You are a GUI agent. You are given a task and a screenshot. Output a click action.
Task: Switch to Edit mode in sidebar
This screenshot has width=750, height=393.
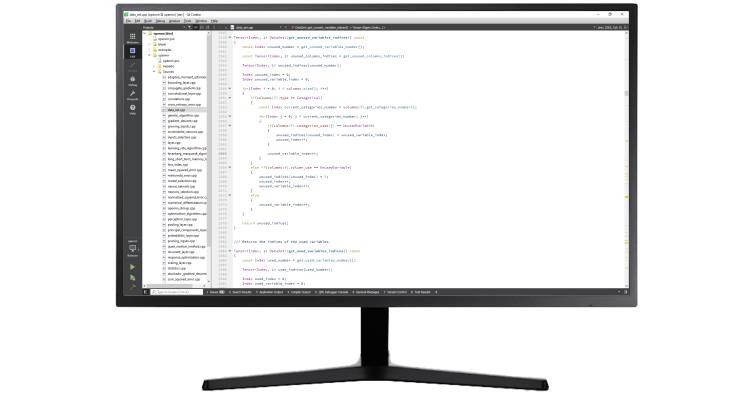click(x=132, y=52)
